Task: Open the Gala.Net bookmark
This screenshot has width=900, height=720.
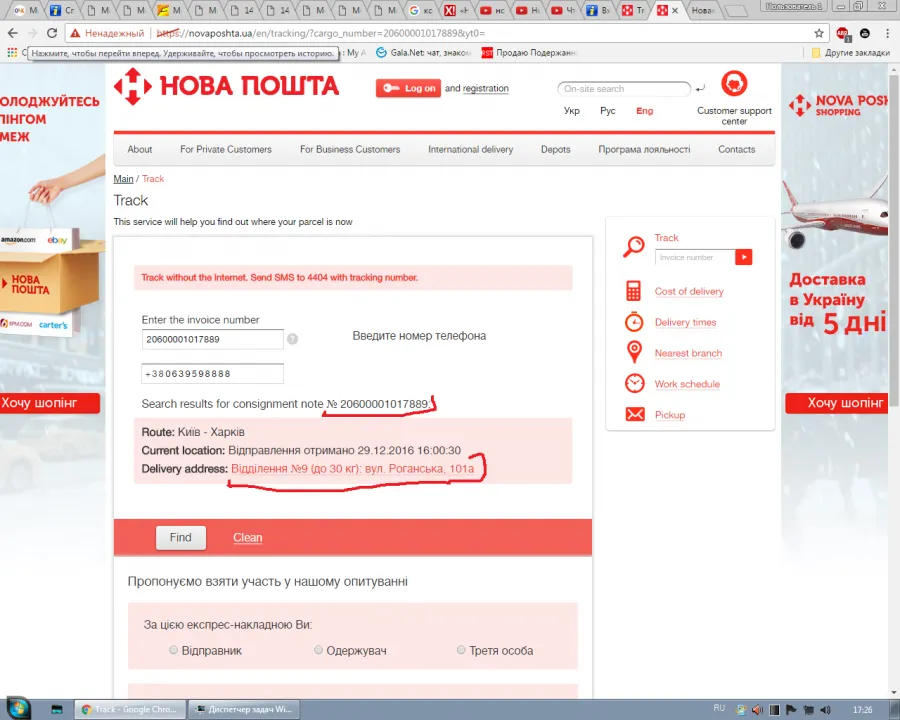Action: point(424,53)
